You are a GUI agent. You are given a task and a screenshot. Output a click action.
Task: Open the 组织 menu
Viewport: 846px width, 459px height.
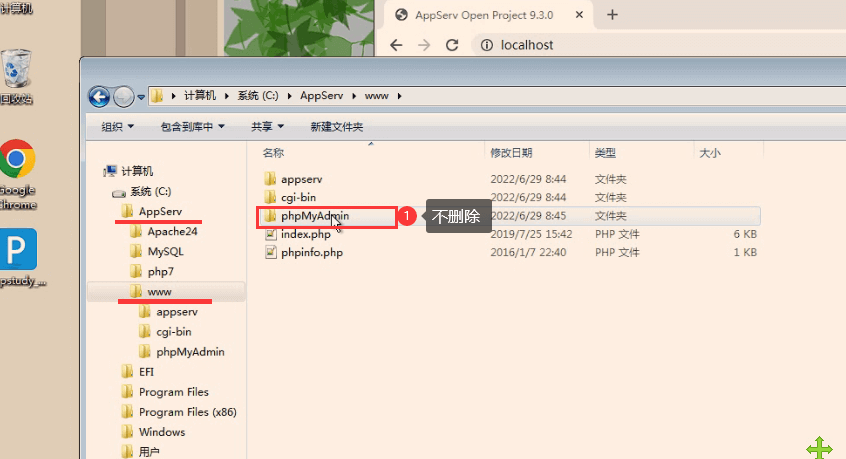point(118,127)
